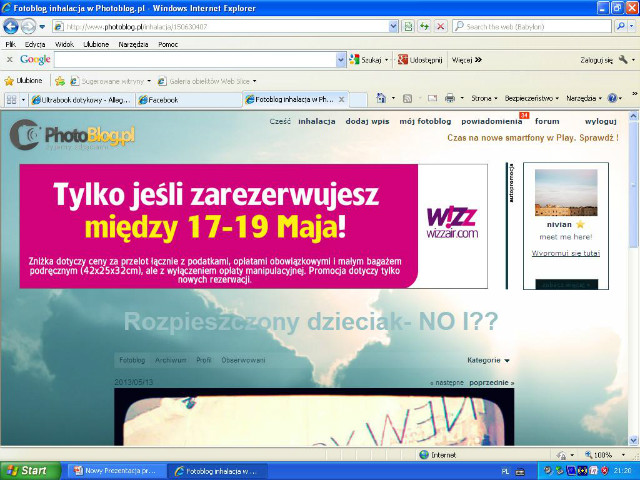Refresh the page with the green arrows icon

click(x=424, y=27)
